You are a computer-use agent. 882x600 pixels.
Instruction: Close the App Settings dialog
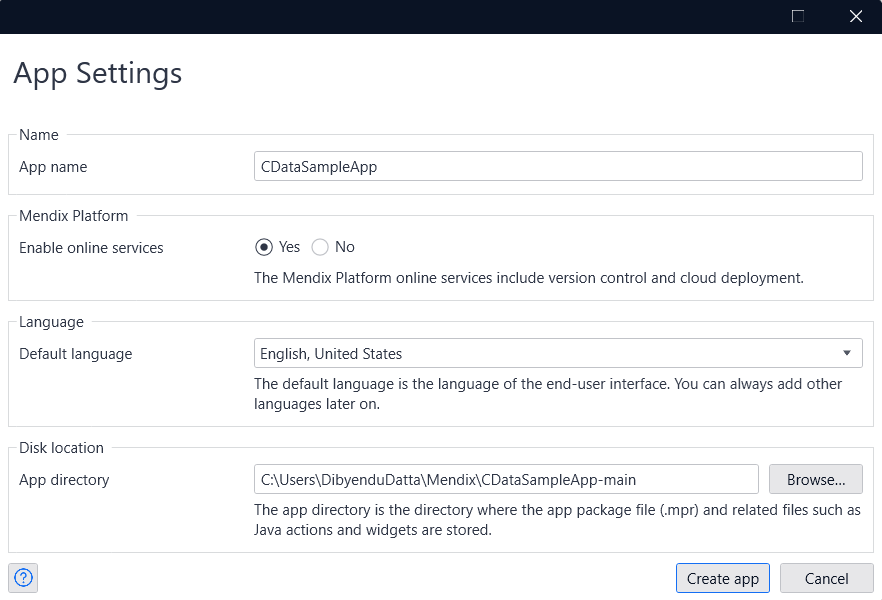pyautogui.click(x=855, y=16)
